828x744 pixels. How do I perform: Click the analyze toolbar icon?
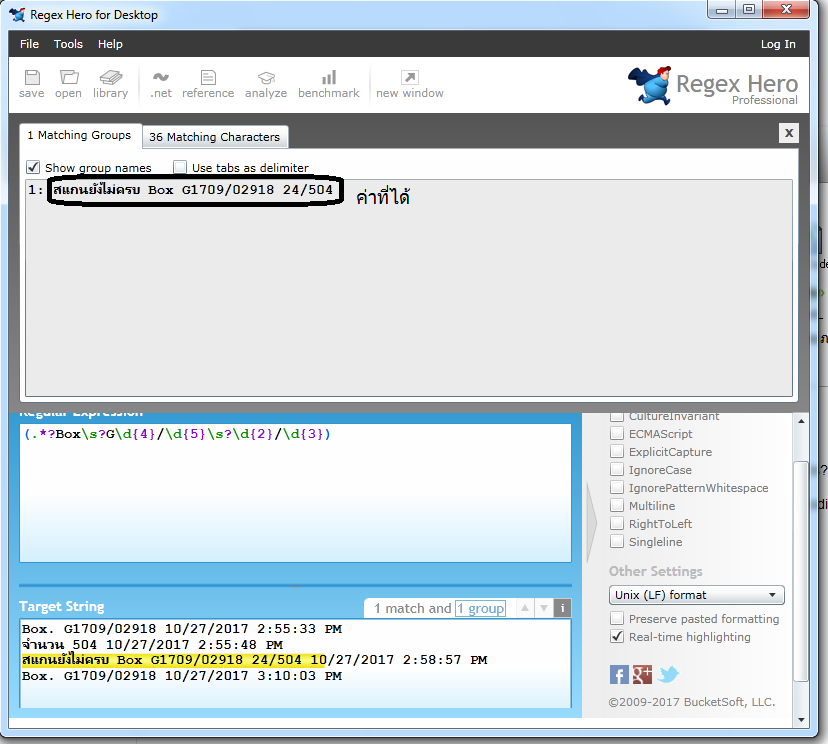click(266, 84)
